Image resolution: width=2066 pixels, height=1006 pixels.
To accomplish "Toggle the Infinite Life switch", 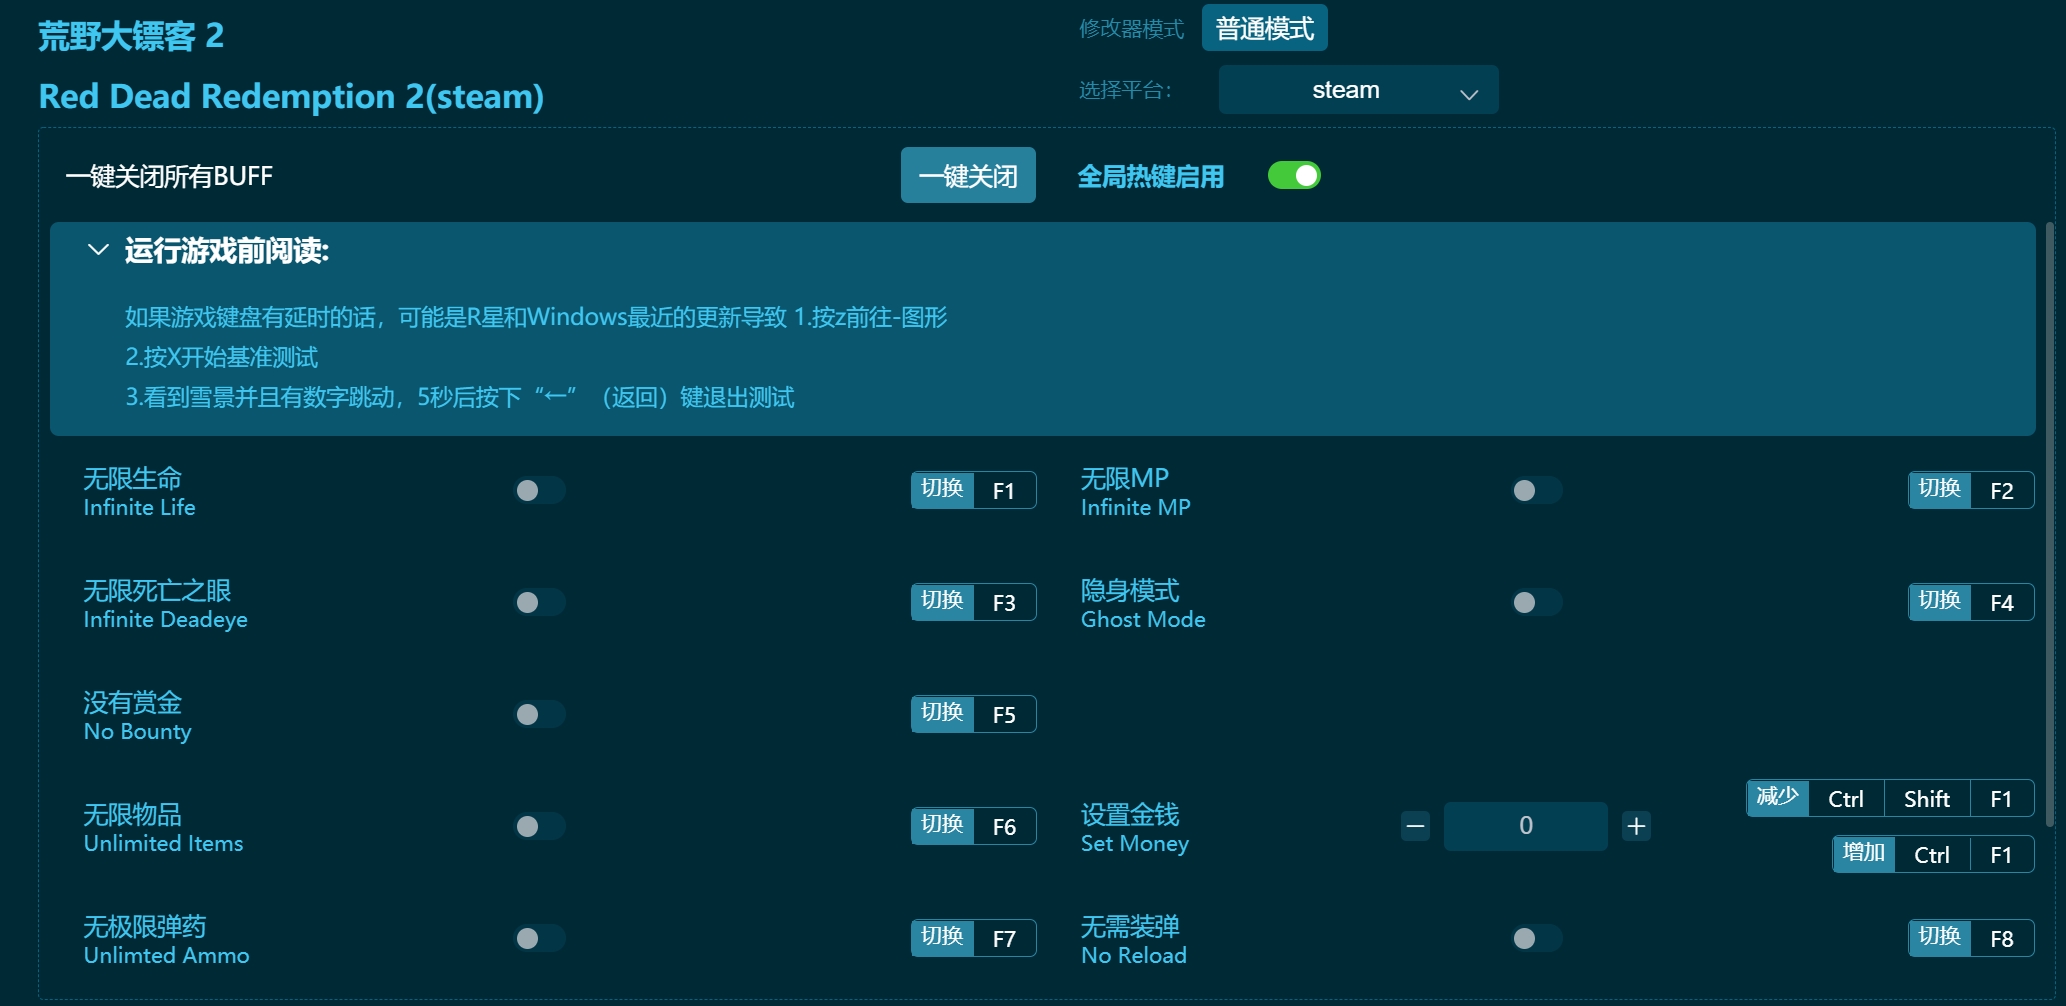I will pyautogui.click(x=540, y=490).
